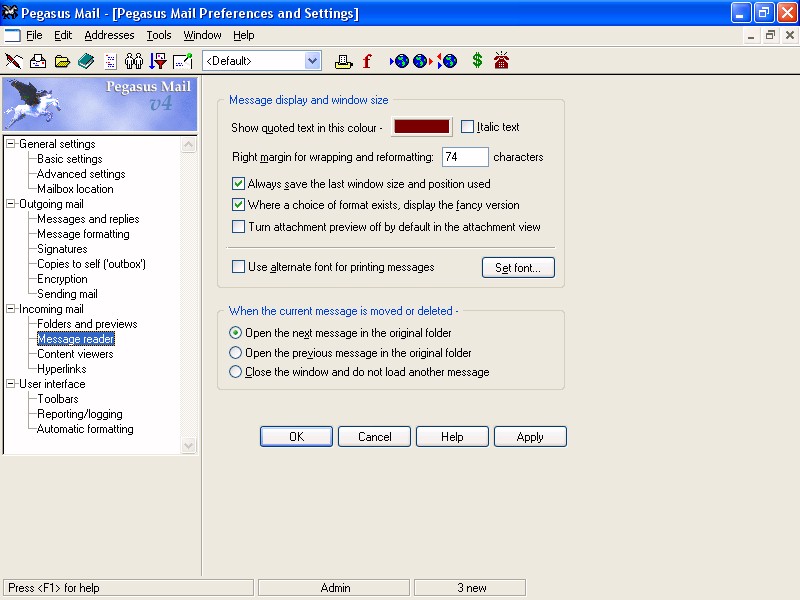Open the <Default> identity dropdown

(x=313, y=61)
